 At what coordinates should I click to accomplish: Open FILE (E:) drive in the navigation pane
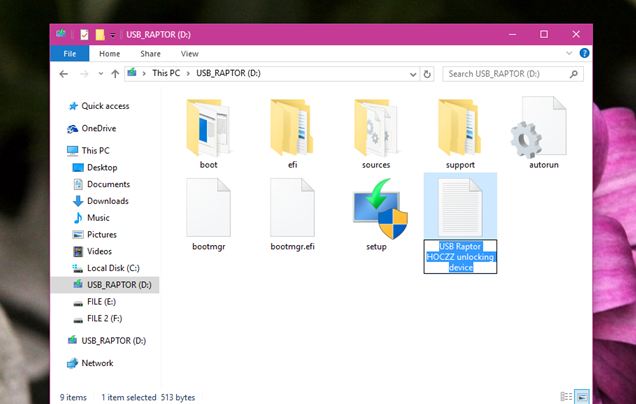(94, 302)
